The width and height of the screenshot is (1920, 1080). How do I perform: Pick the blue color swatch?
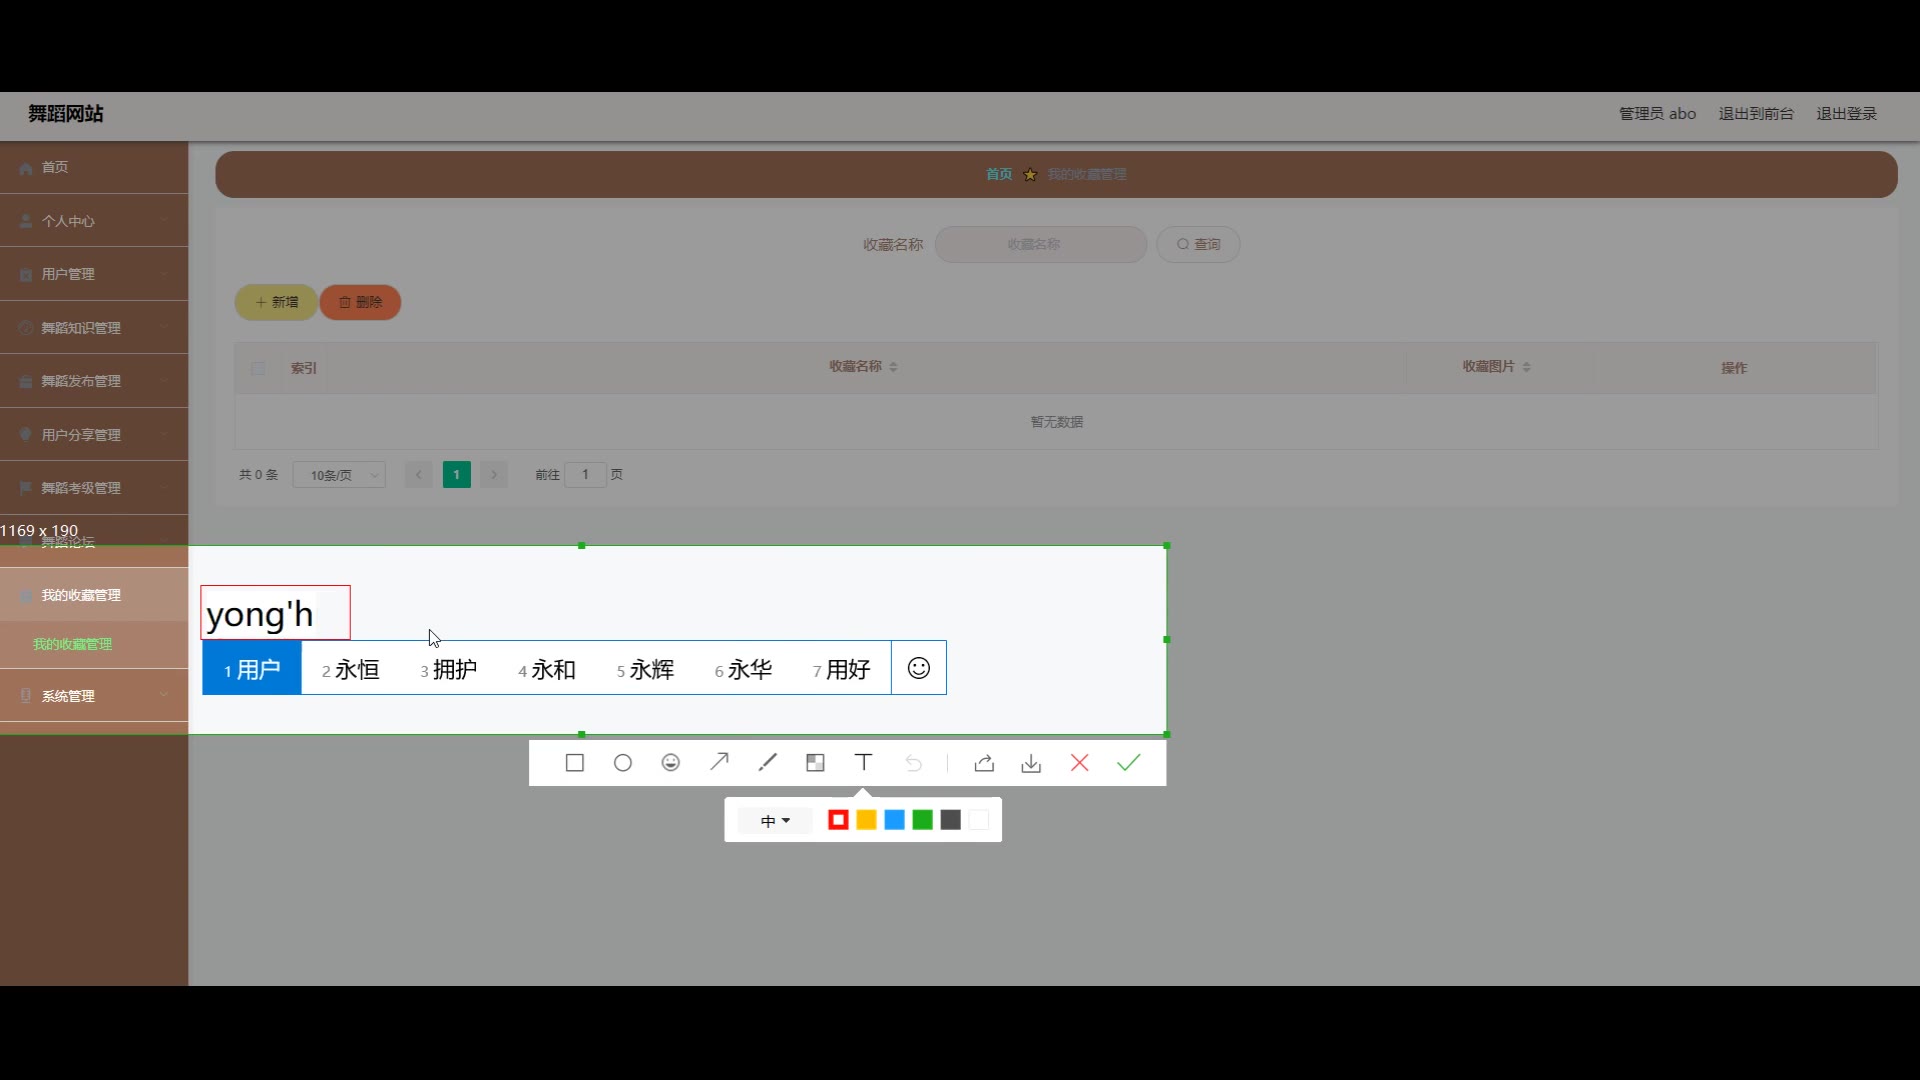[894, 820]
